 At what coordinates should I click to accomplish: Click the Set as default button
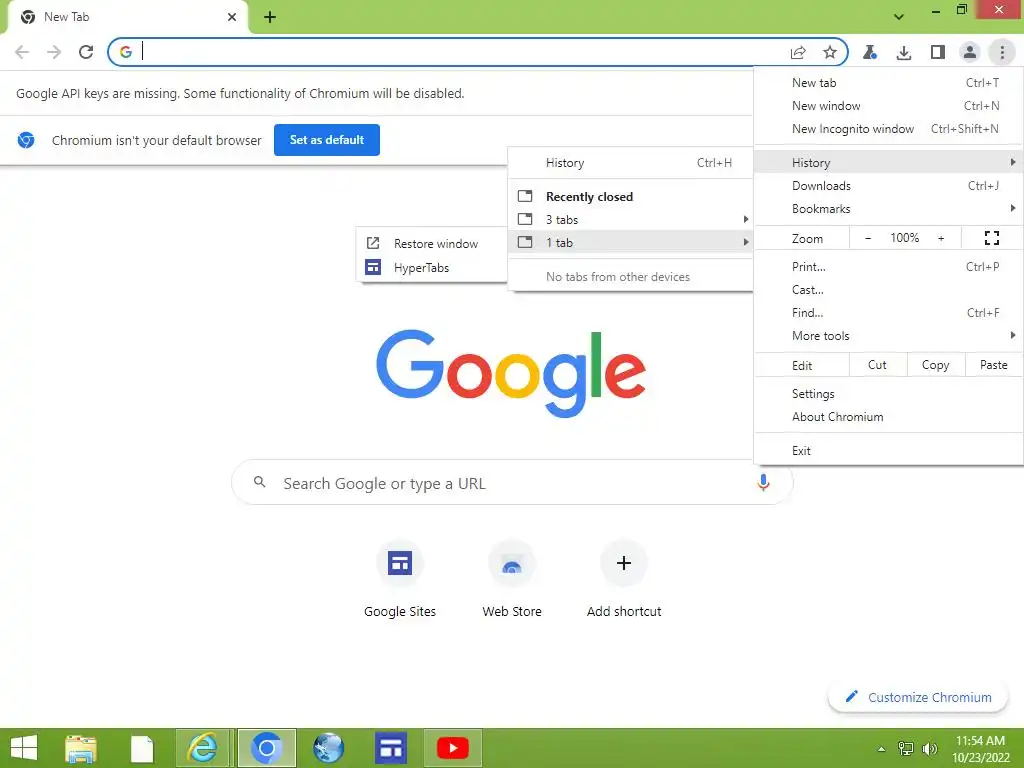[x=327, y=140]
